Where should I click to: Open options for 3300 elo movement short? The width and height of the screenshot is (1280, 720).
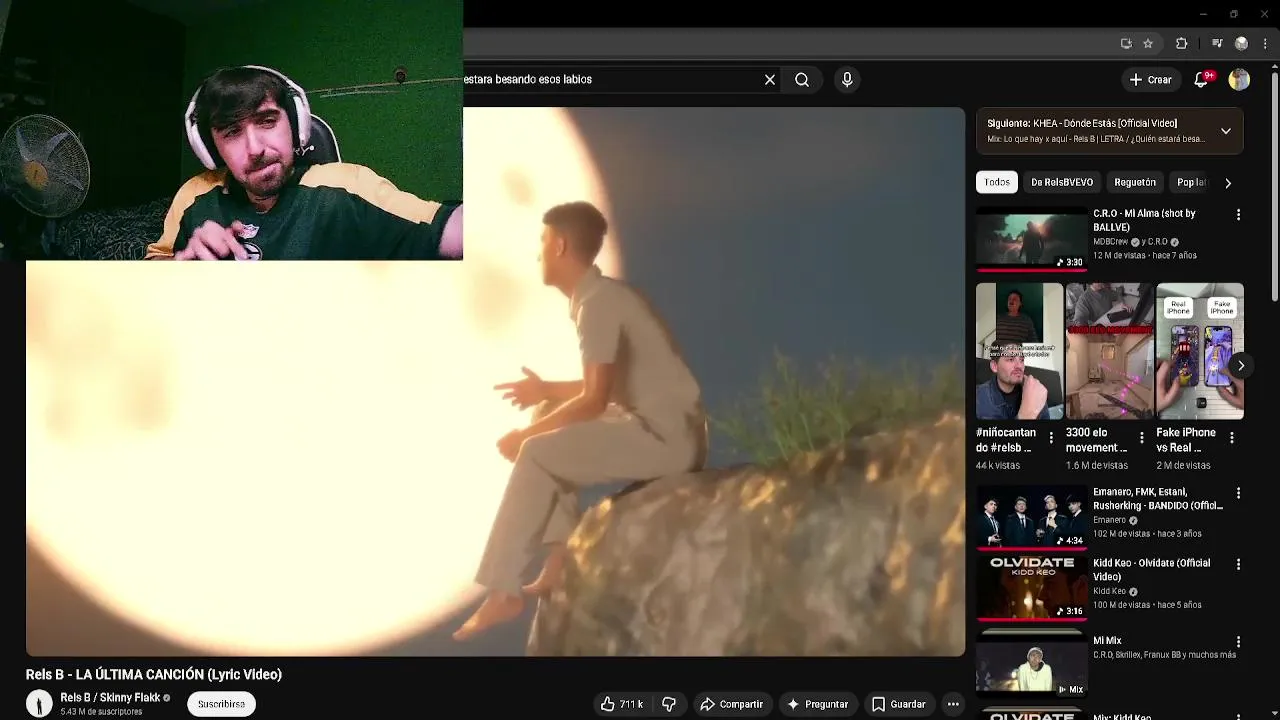[x=1141, y=438]
